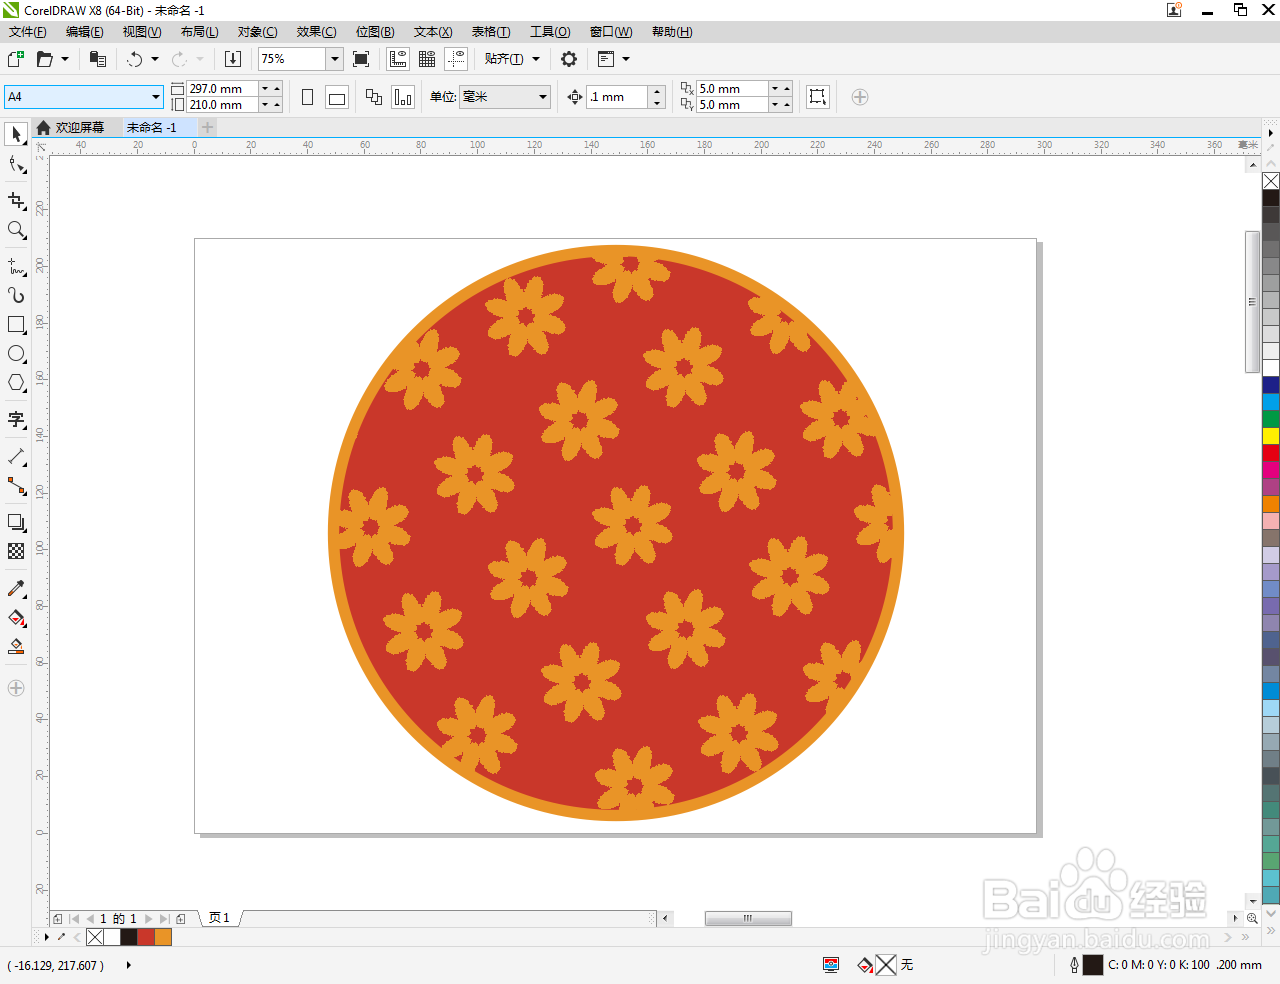Select the Ellipse tool

(16, 354)
